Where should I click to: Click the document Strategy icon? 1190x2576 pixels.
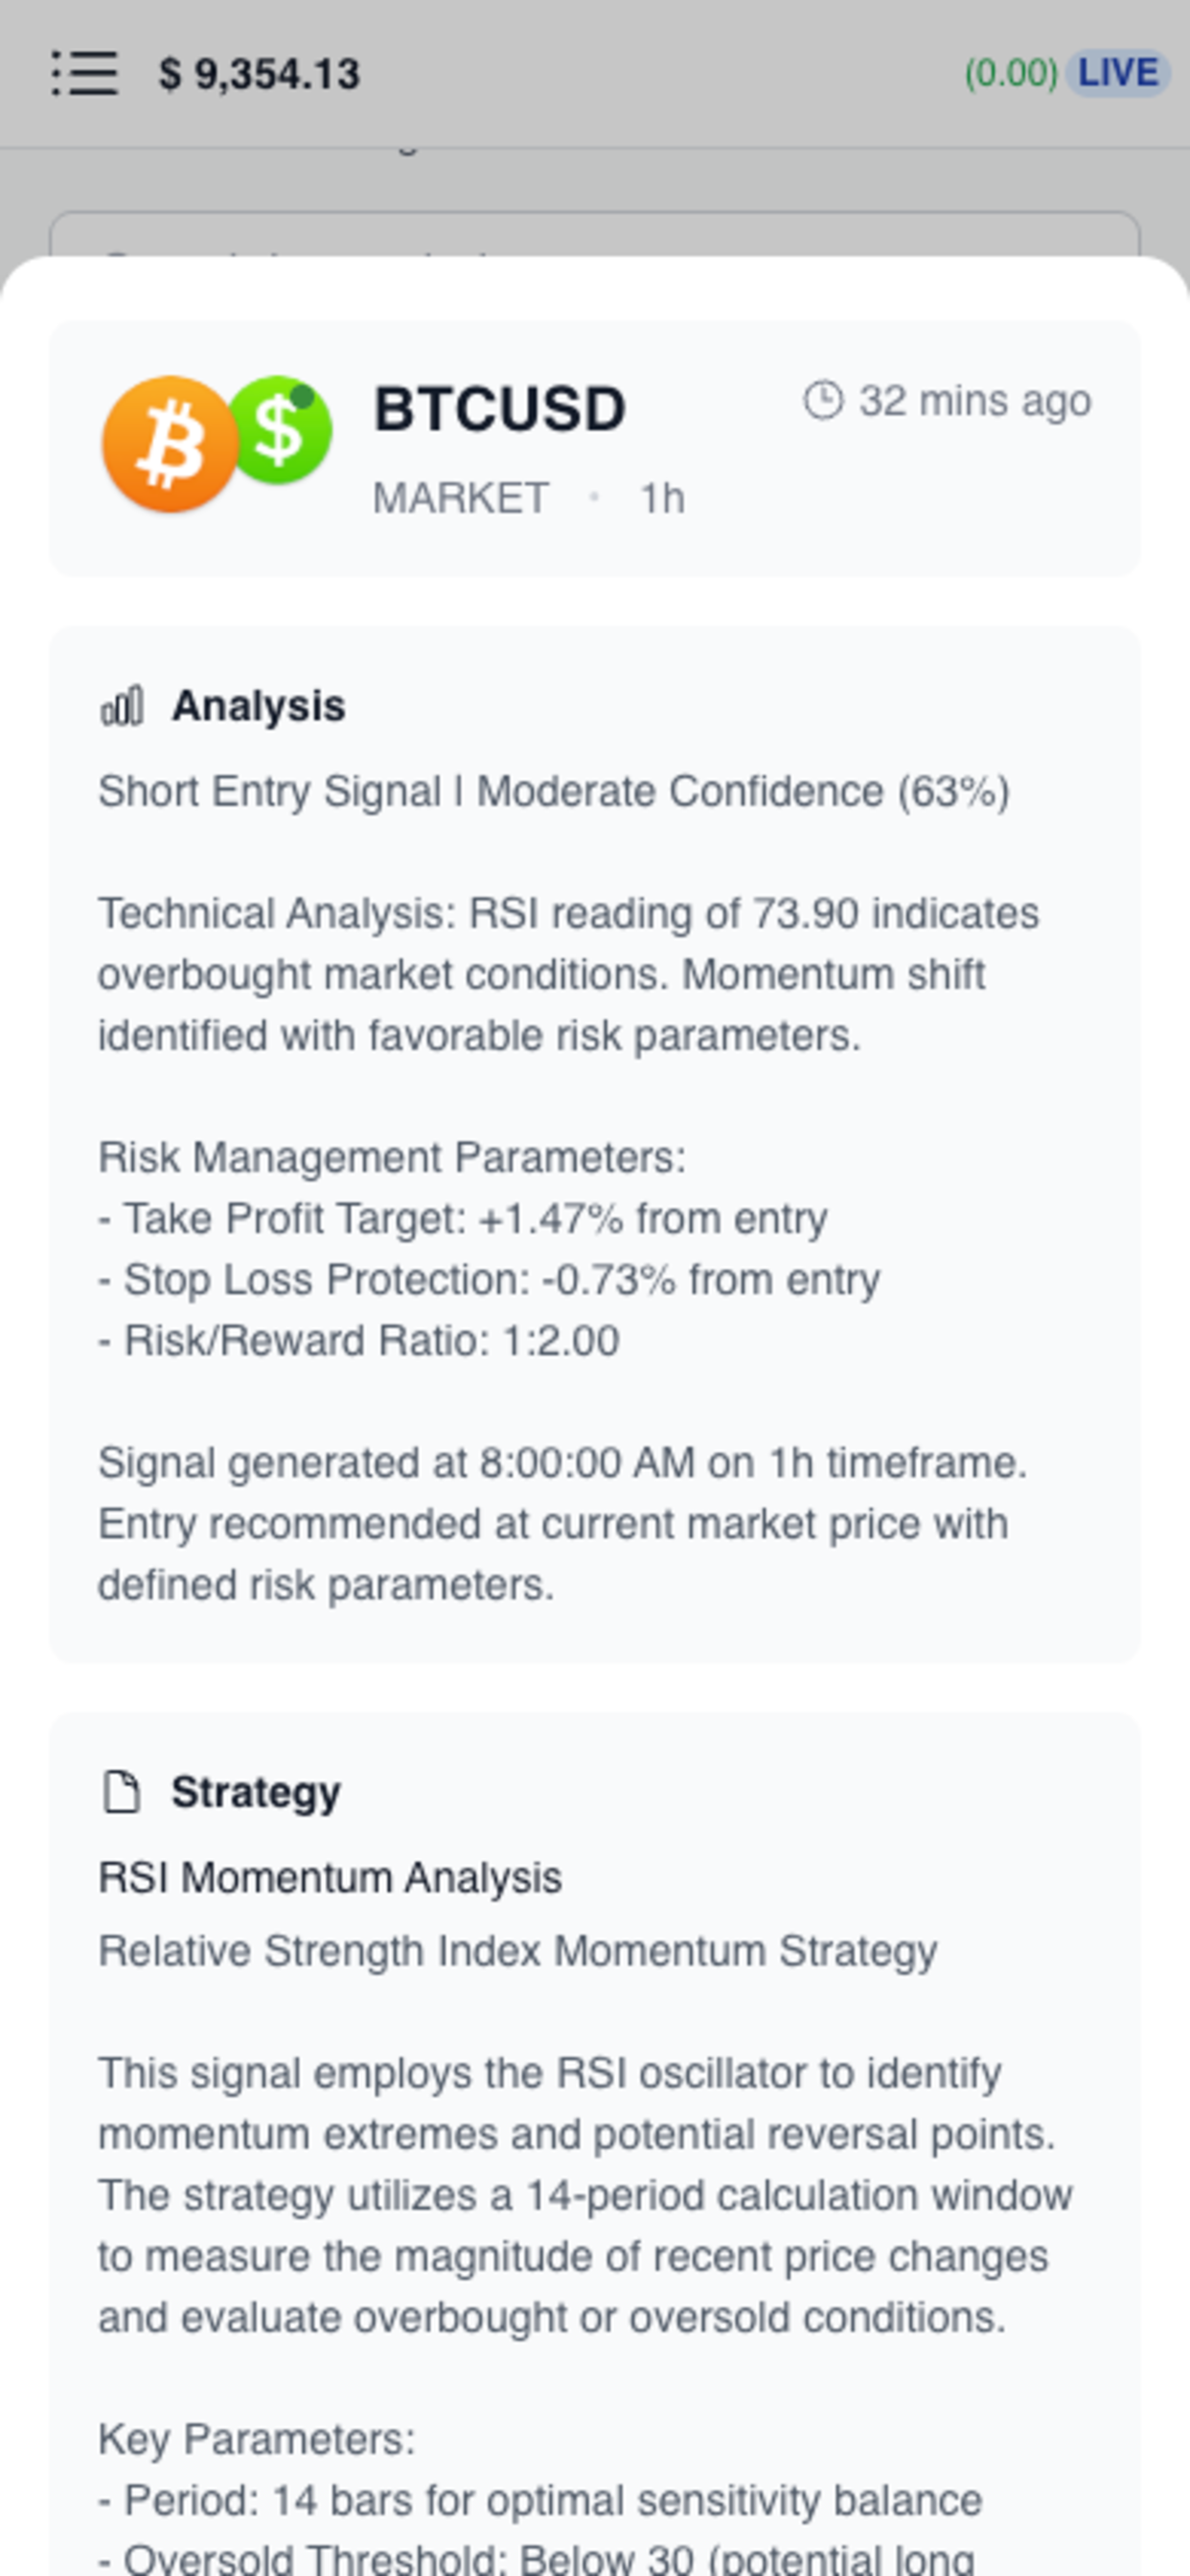[x=122, y=1791]
